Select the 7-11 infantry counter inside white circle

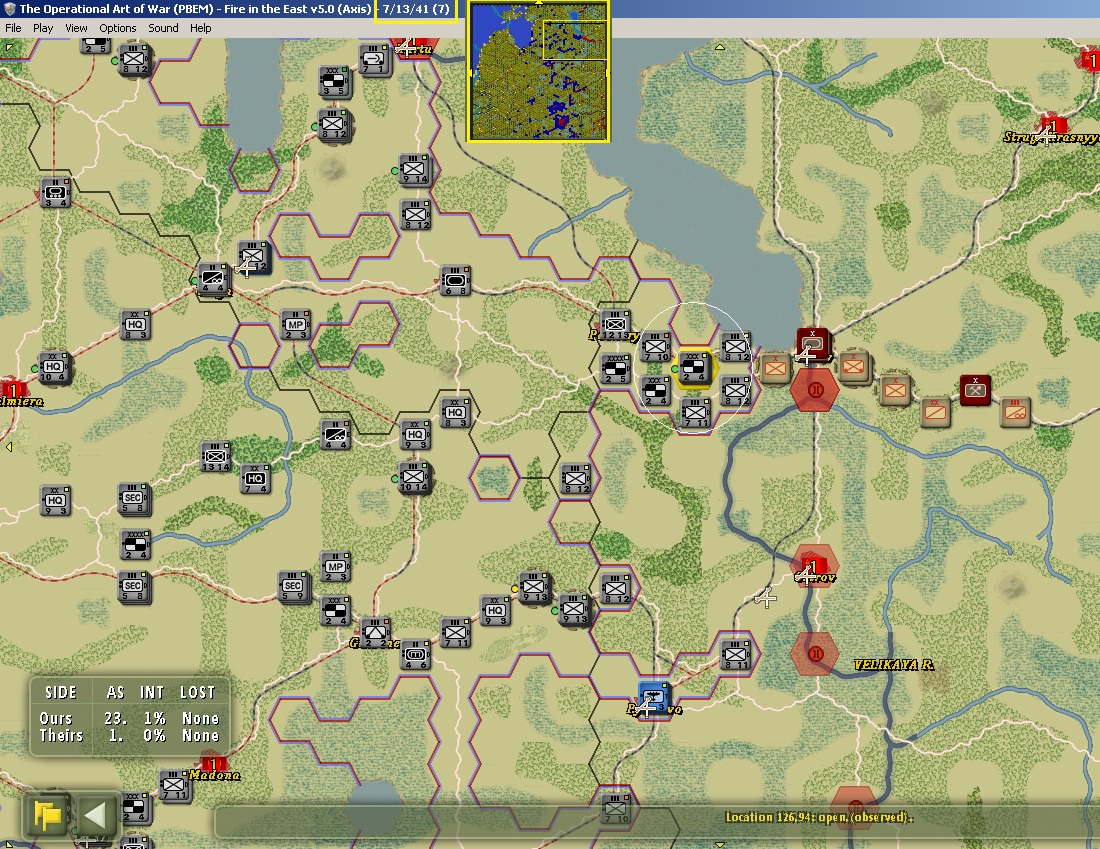[696, 413]
